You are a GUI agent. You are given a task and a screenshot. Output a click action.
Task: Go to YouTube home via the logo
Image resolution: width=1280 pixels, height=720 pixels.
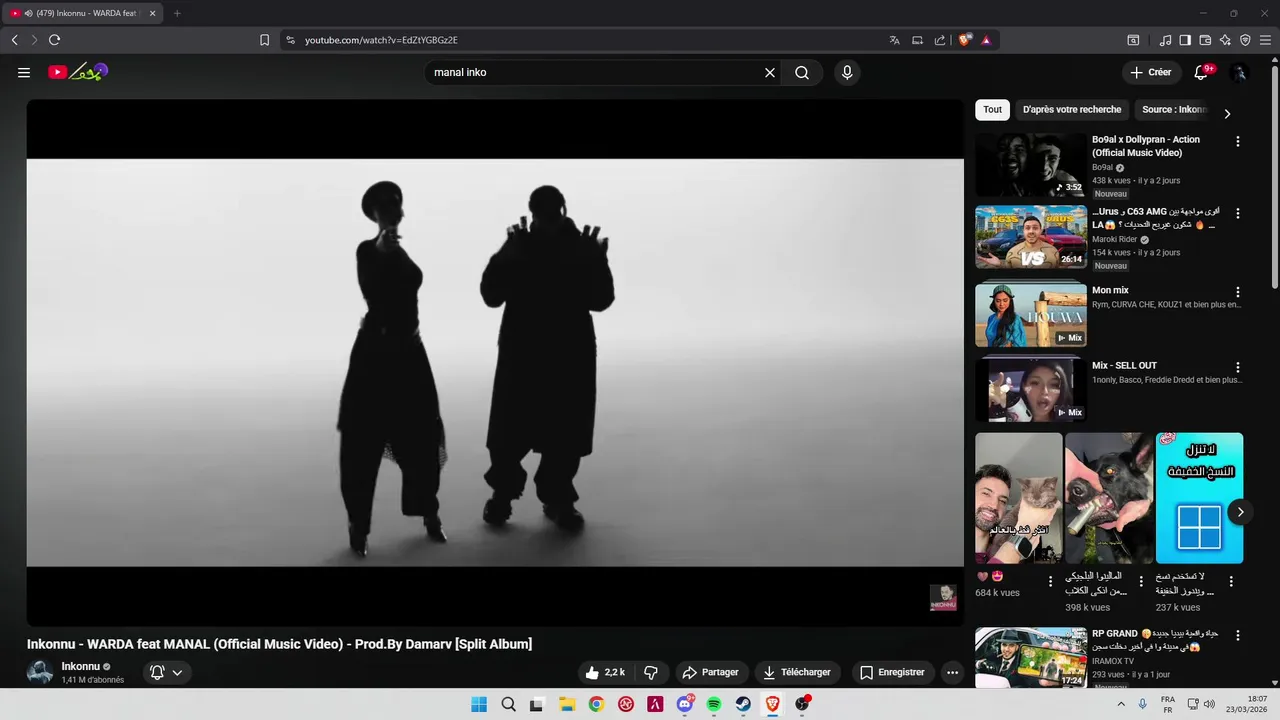click(x=78, y=72)
